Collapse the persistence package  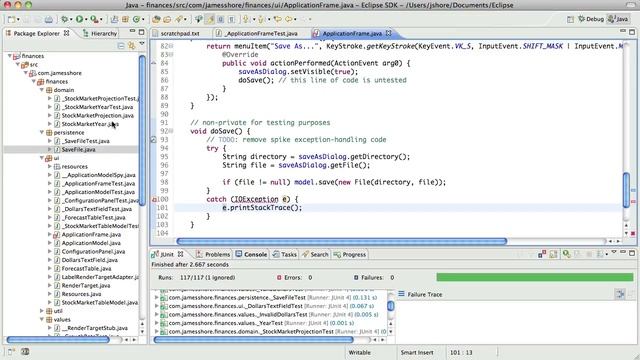click(42, 132)
